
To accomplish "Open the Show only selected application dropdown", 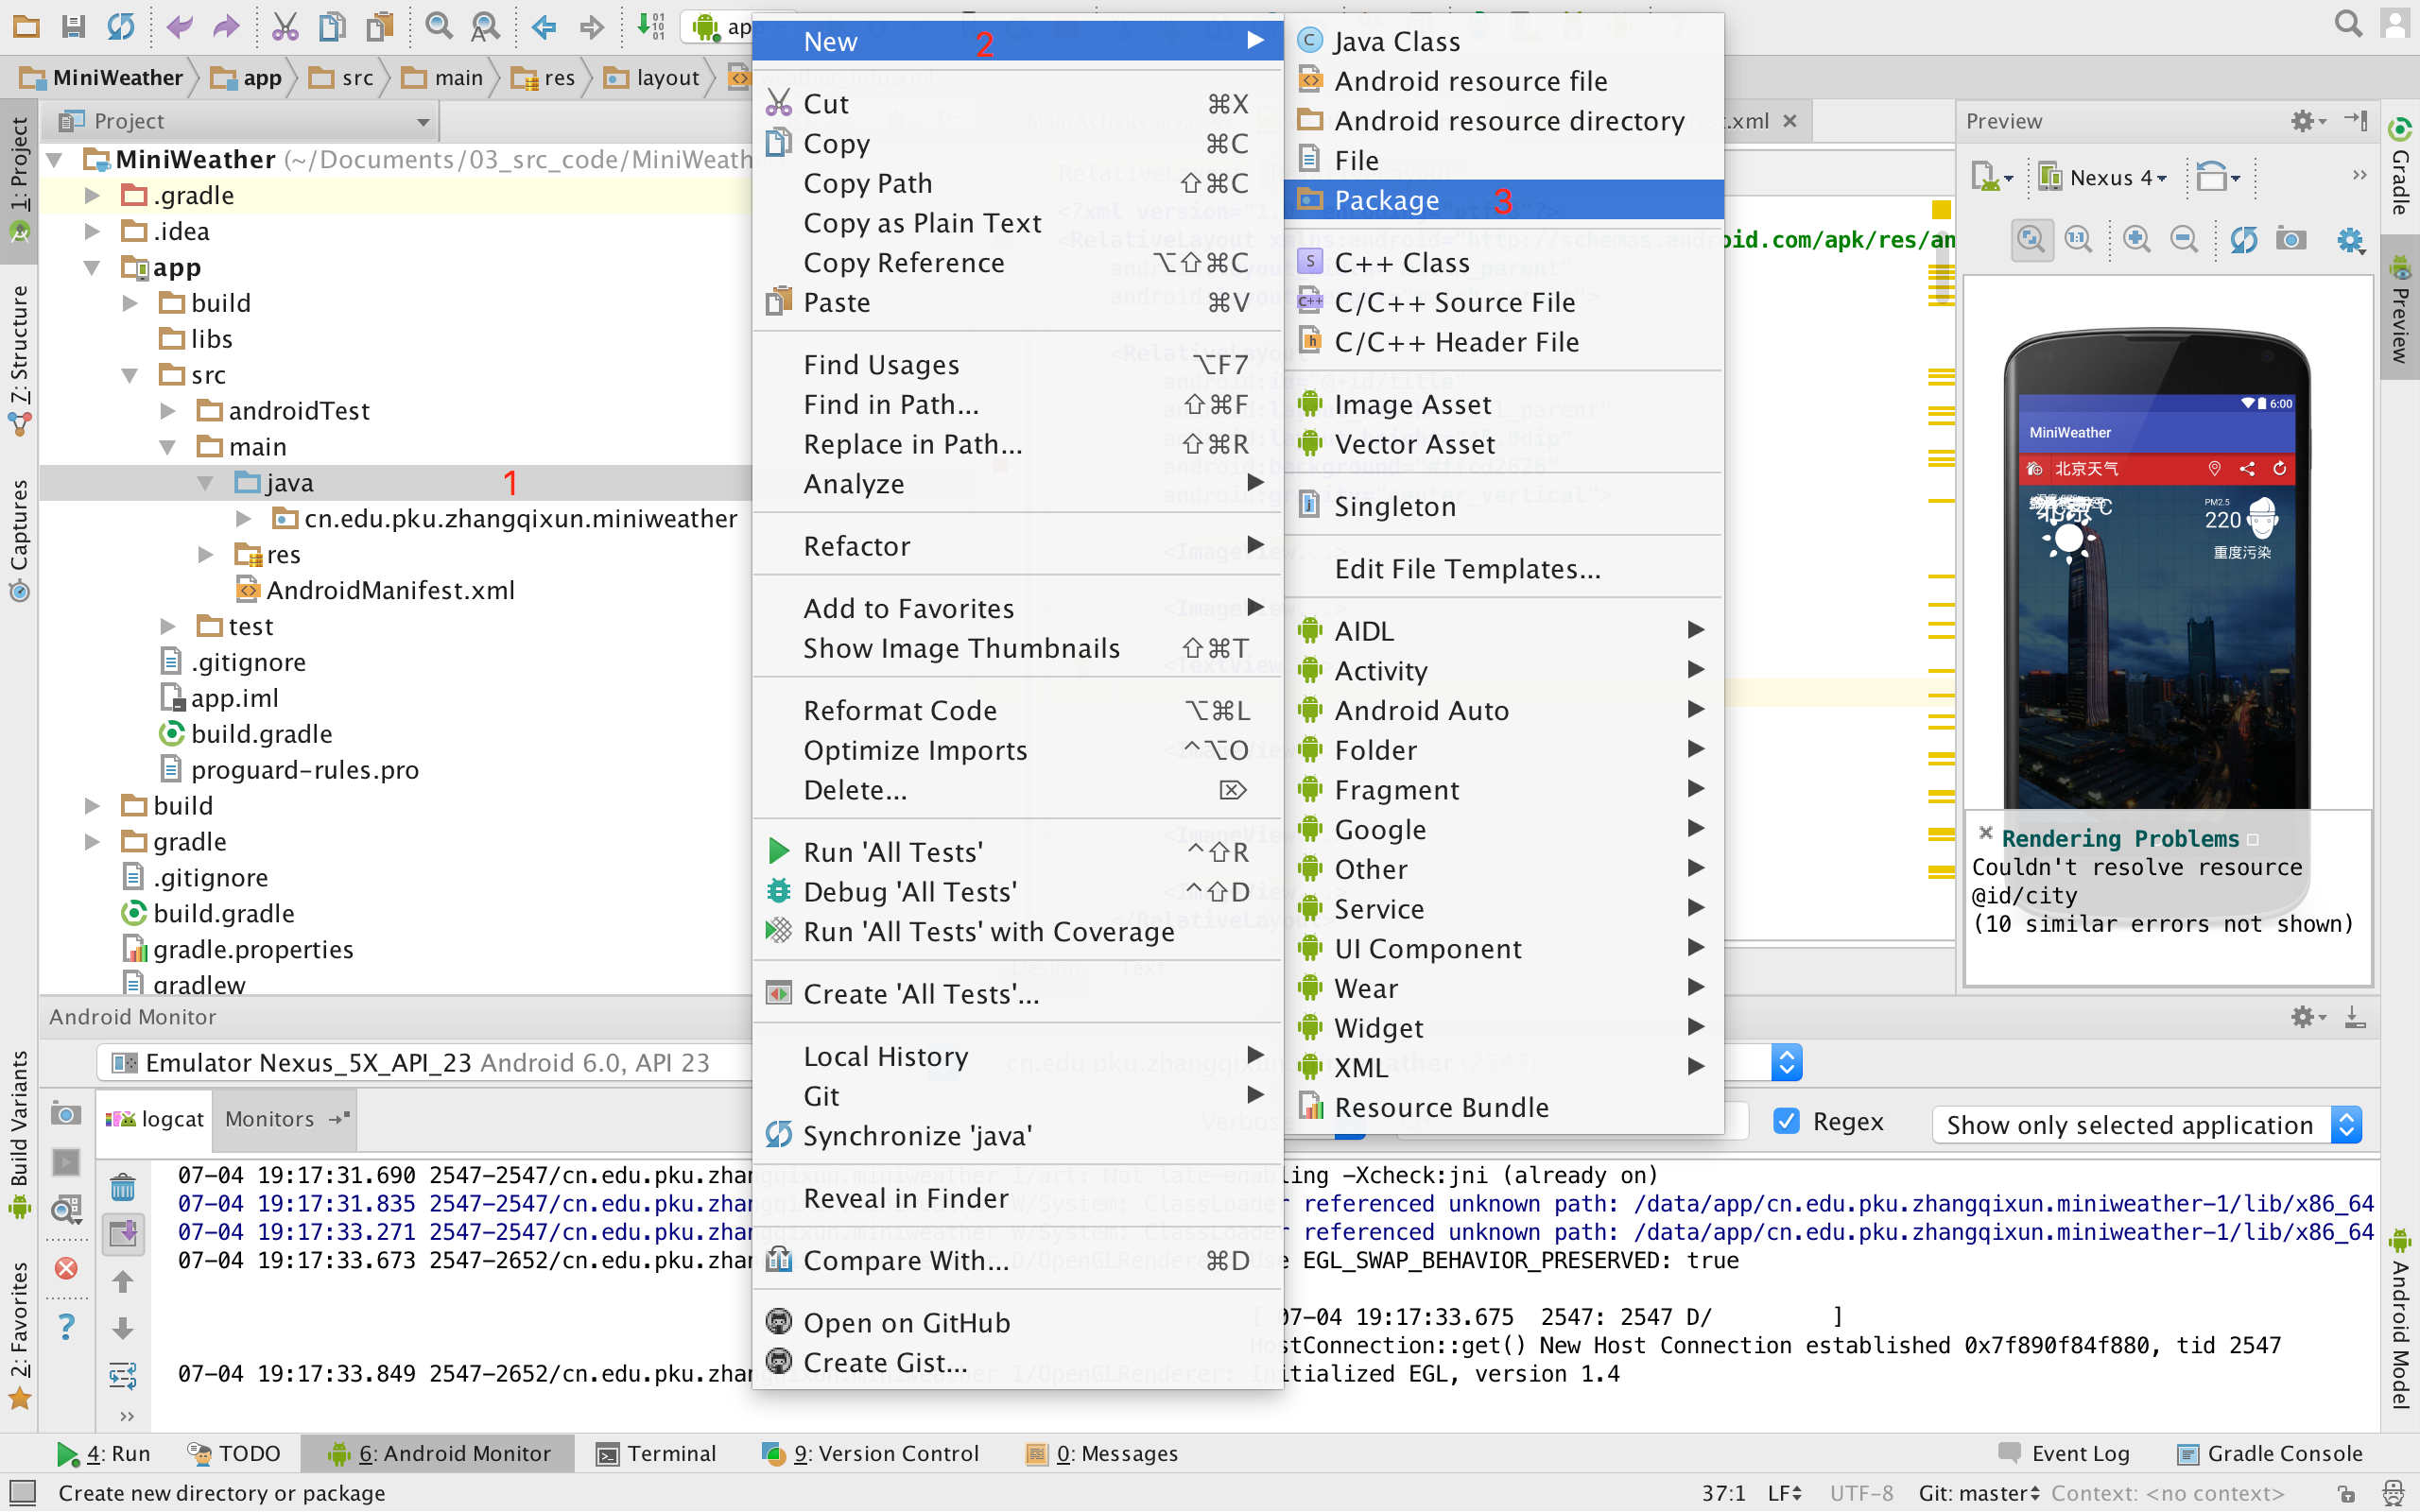I will [x=2147, y=1125].
